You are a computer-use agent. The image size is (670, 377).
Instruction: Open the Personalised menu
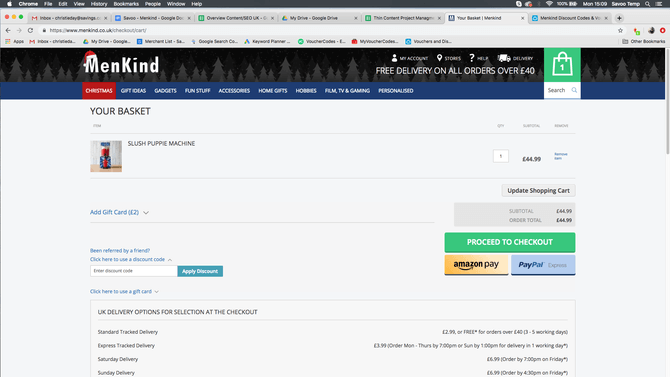[x=396, y=91]
